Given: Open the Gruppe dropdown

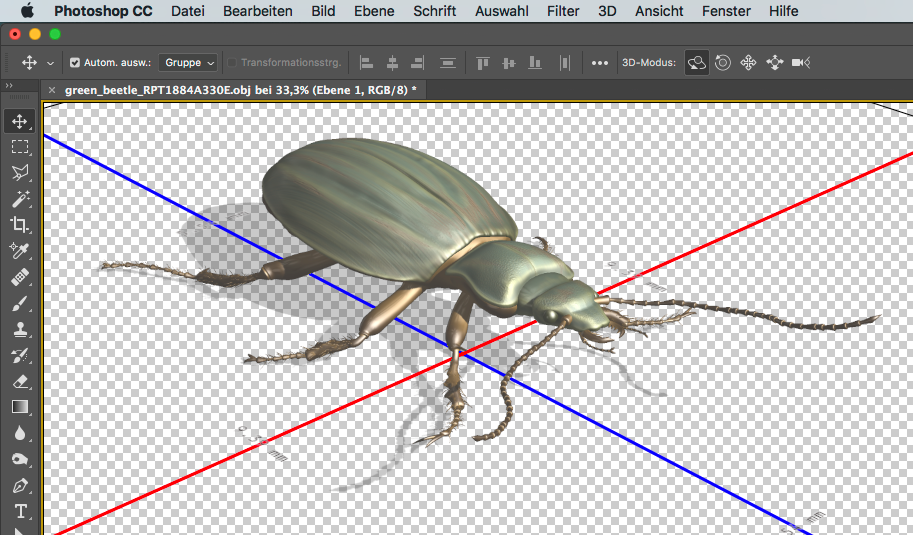Looking at the screenshot, I should tap(189, 62).
